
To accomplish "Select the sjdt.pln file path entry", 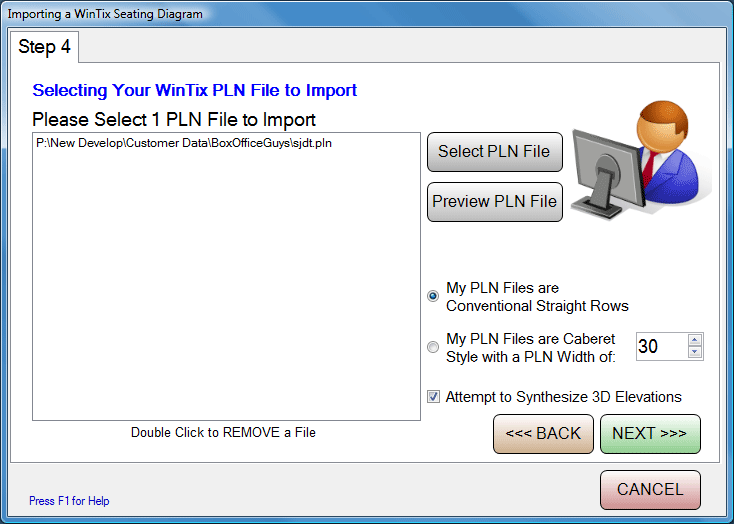I will 184,143.
